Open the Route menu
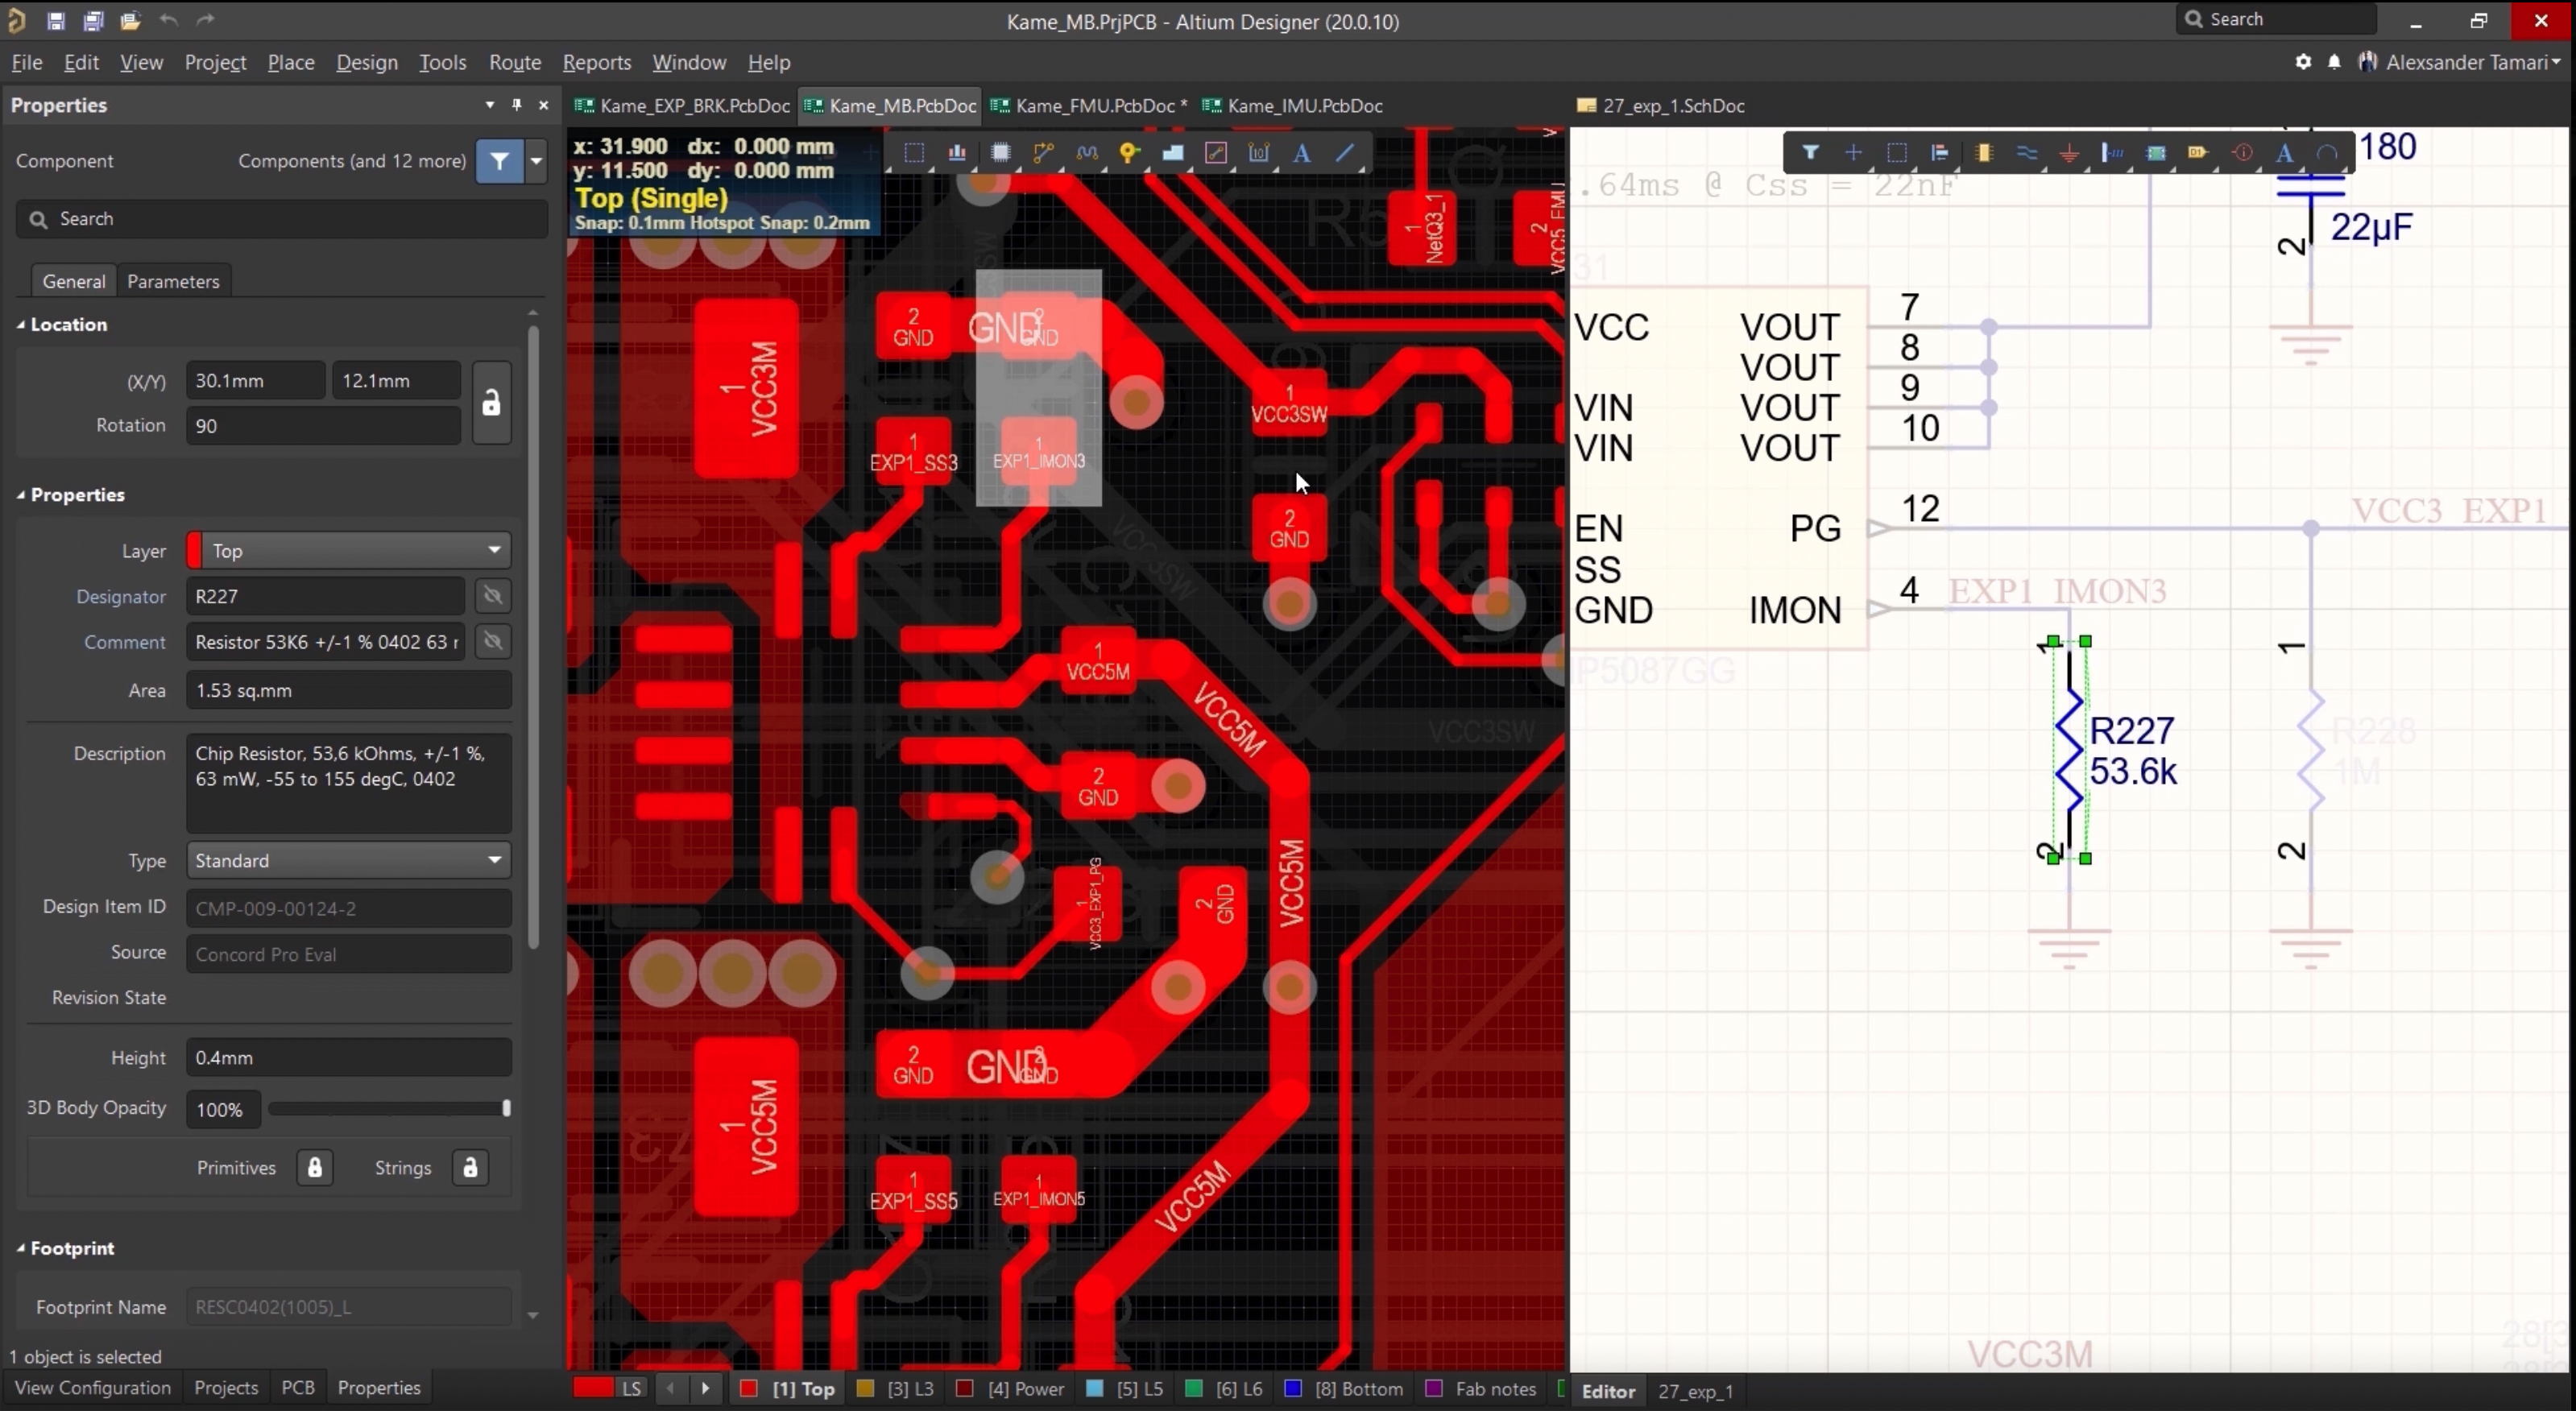 pos(514,62)
